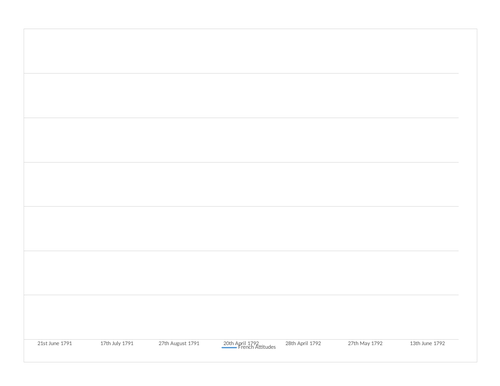Click the 17th July 1791 axis label
This screenshot has height=386, width=500.
pyautogui.click(x=117, y=343)
